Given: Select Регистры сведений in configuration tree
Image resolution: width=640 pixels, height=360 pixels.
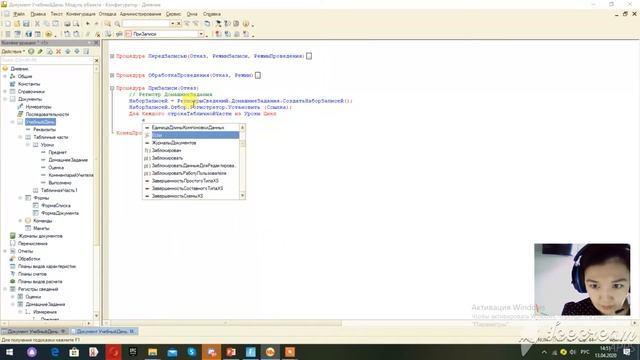Looking at the screenshot, I should 38,289.
